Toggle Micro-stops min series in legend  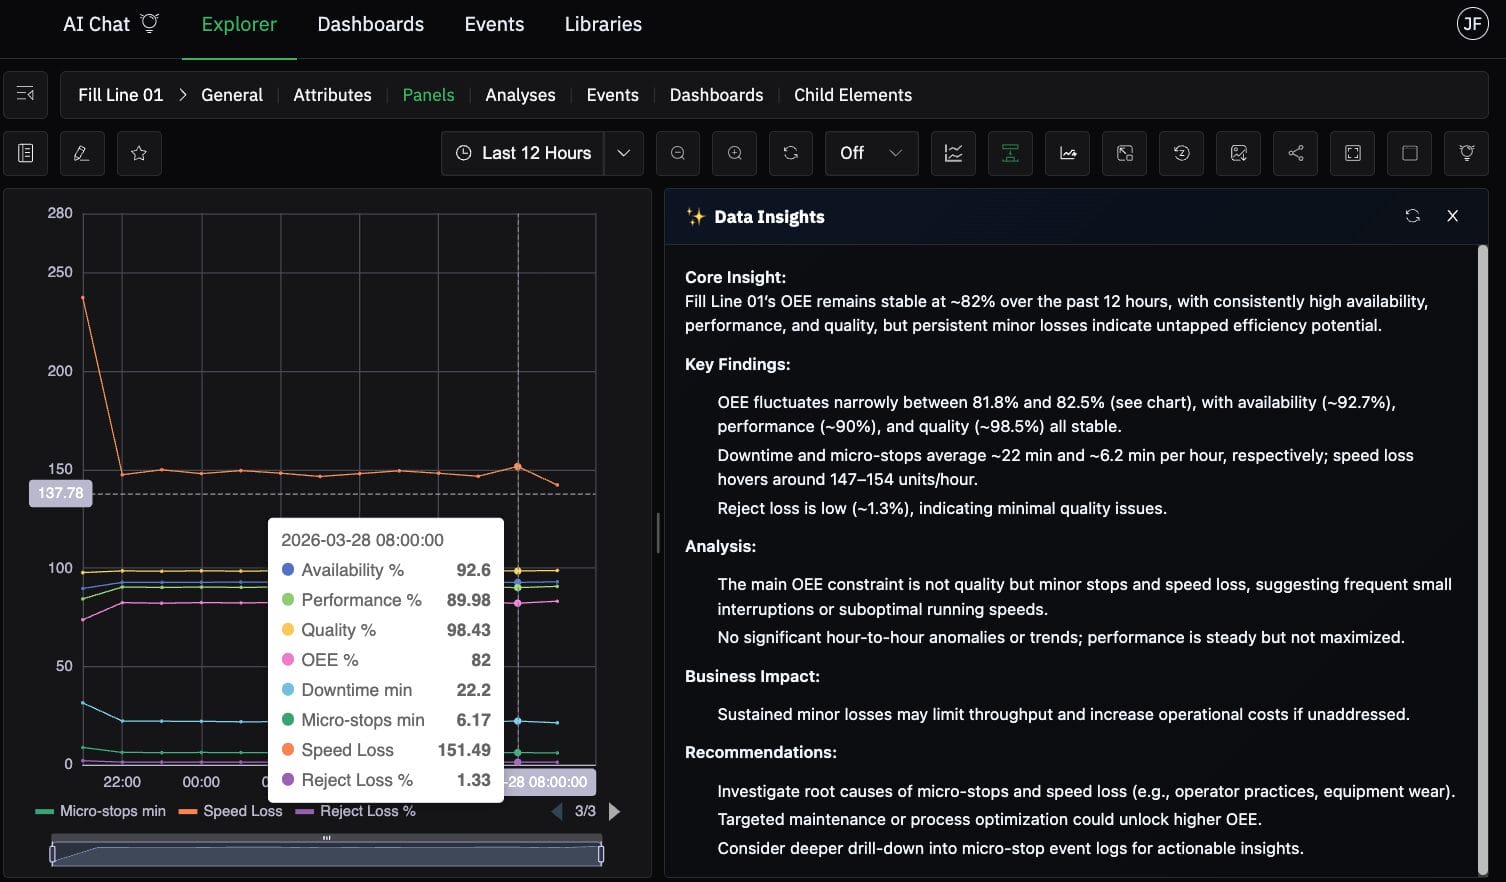(x=101, y=811)
